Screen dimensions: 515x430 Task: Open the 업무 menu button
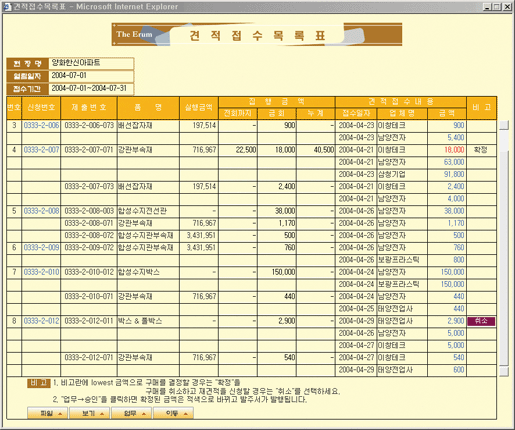132,414
